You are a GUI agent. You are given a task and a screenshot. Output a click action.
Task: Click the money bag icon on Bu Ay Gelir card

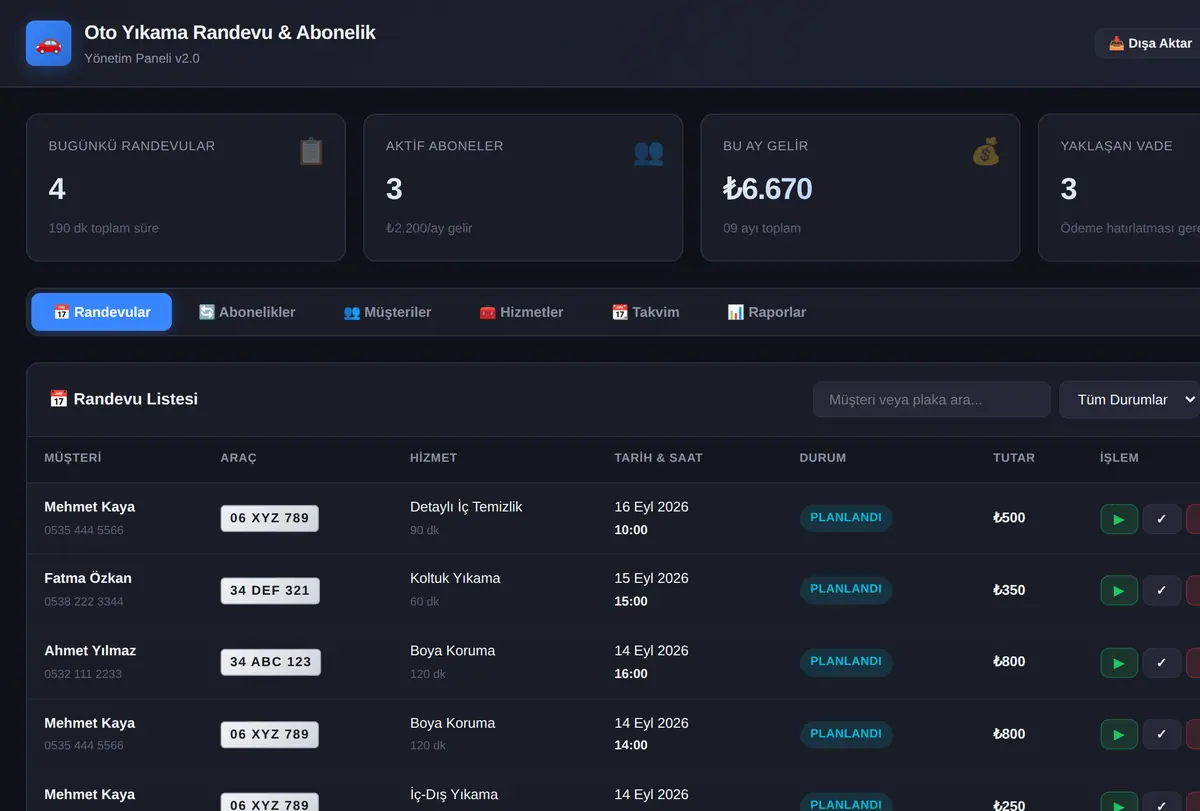point(985,152)
